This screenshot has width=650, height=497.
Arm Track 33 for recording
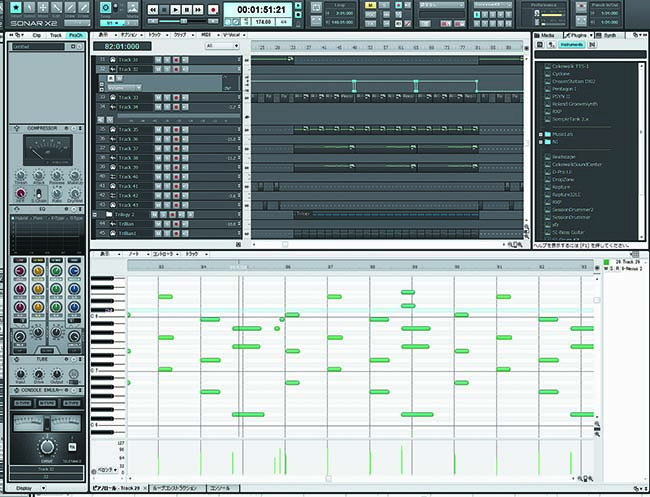[x=176, y=98]
